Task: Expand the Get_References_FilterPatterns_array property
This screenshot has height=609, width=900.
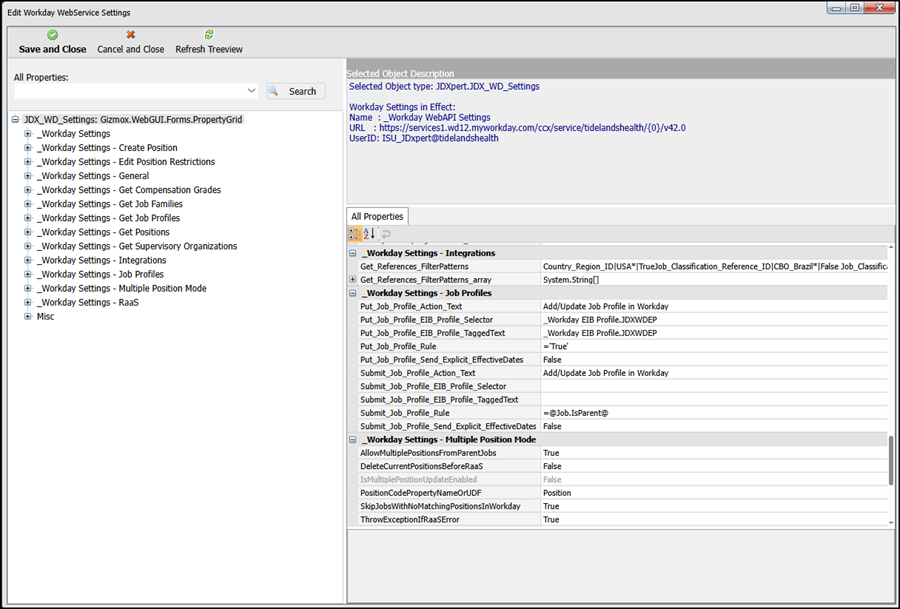Action: [352, 280]
